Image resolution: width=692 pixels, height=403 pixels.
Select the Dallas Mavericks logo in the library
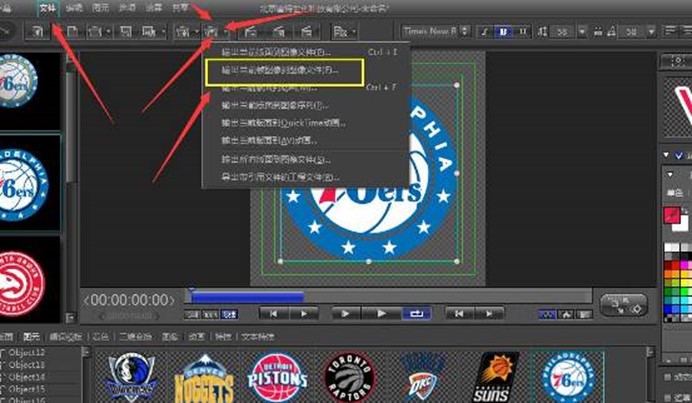pyautogui.click(x=131, y=377)
